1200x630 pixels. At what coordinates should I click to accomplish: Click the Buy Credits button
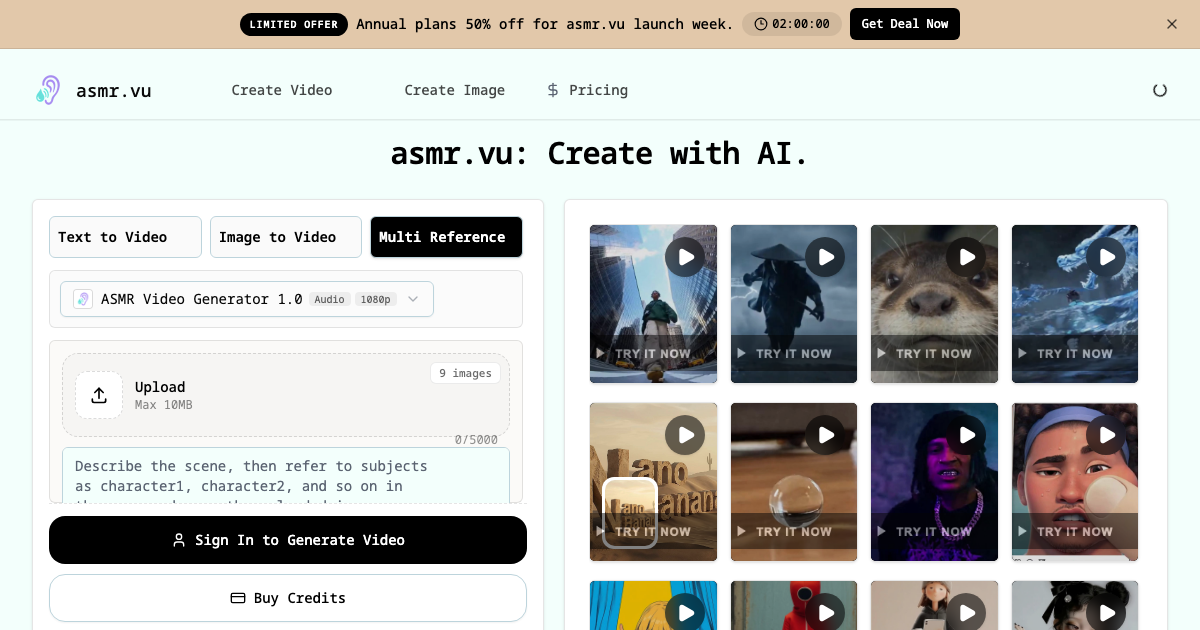(288, 598)
